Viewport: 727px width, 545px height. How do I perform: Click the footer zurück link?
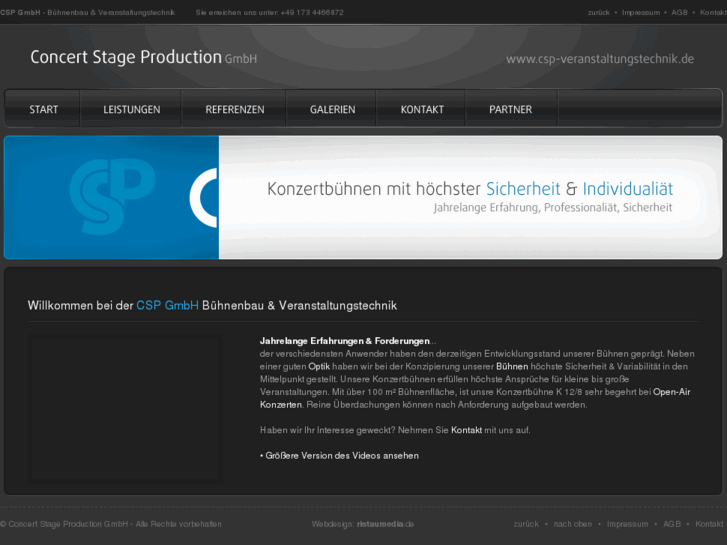pos(526,524)
